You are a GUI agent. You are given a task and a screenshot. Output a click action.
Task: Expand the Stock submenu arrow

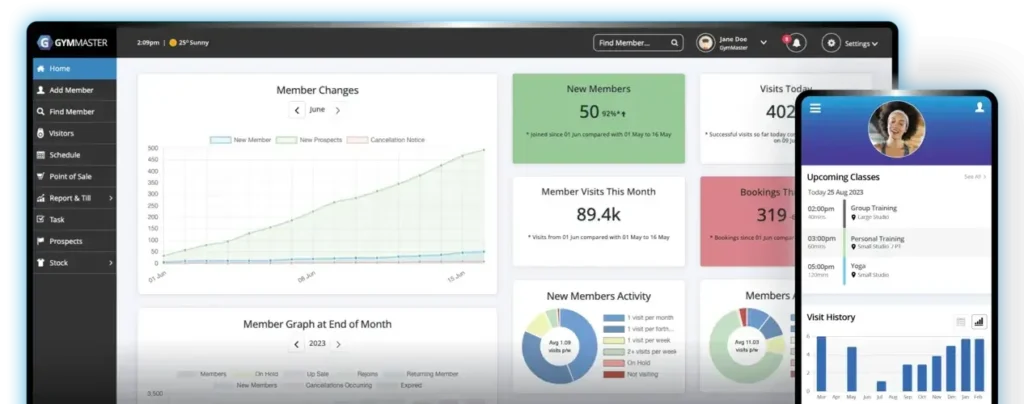click(x=110, y=263)
